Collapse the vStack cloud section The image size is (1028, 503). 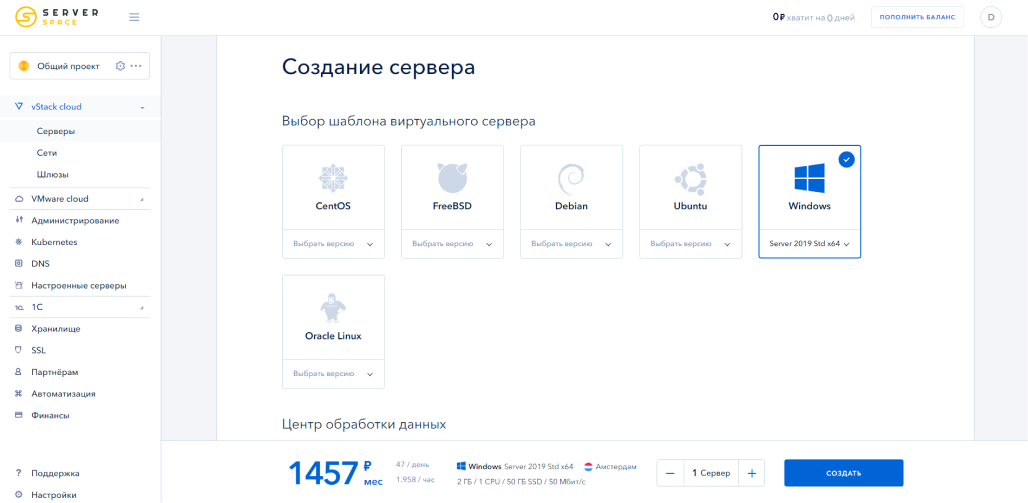coord(142,107)
